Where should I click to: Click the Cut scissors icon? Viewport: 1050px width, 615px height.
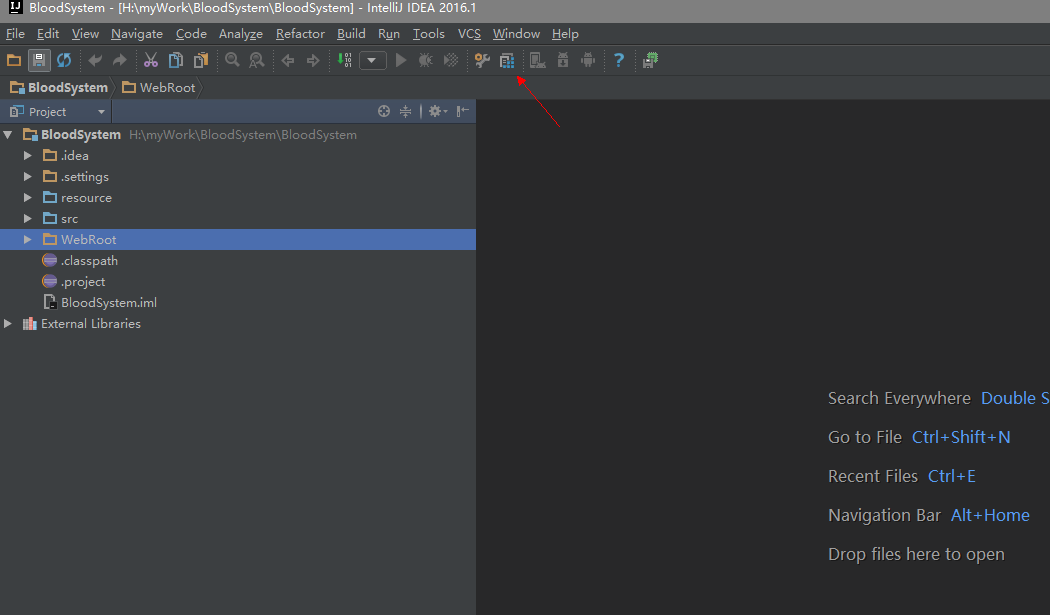point(151,60)
